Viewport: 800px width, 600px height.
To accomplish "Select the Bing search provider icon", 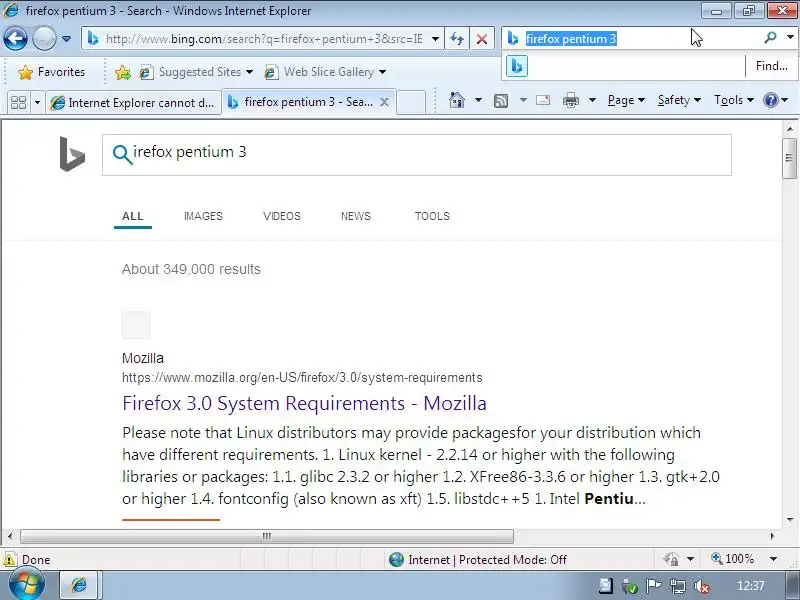I will [516, 66].
